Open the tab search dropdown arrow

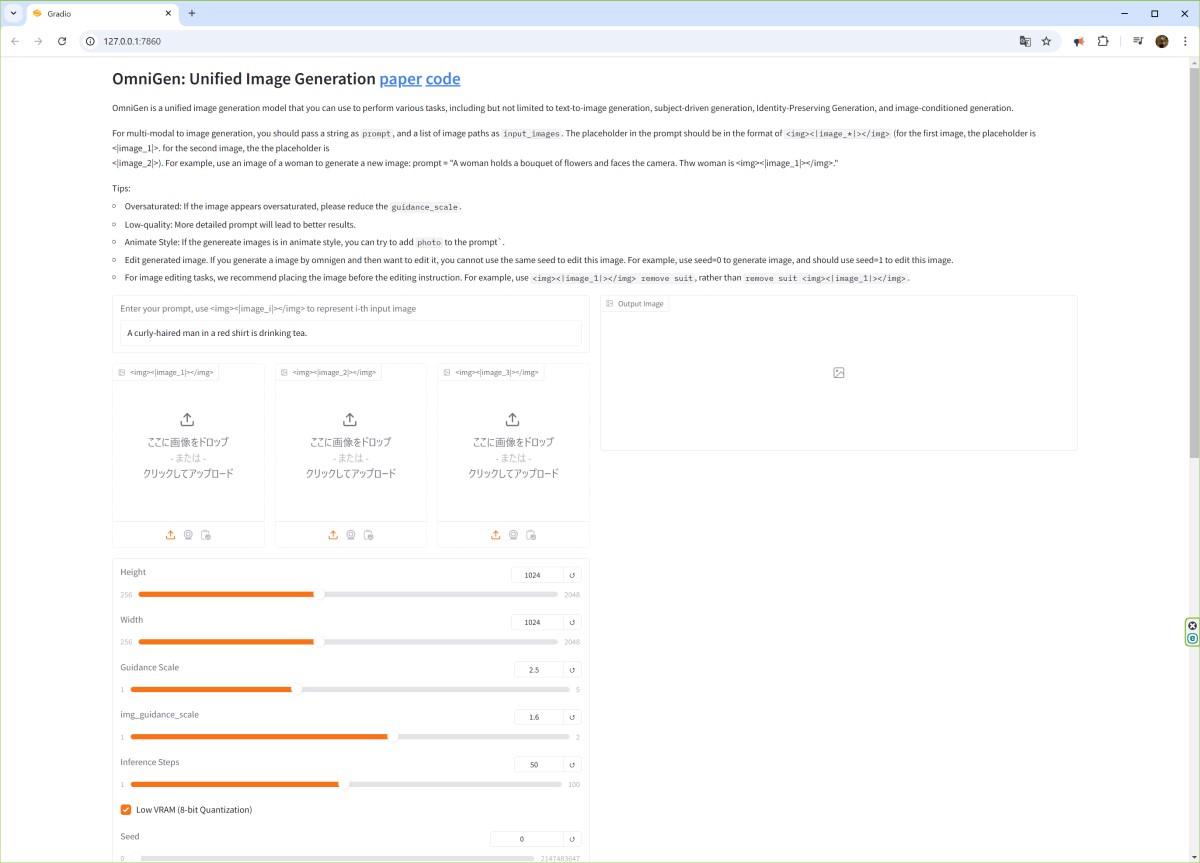[x=13, y=13]
